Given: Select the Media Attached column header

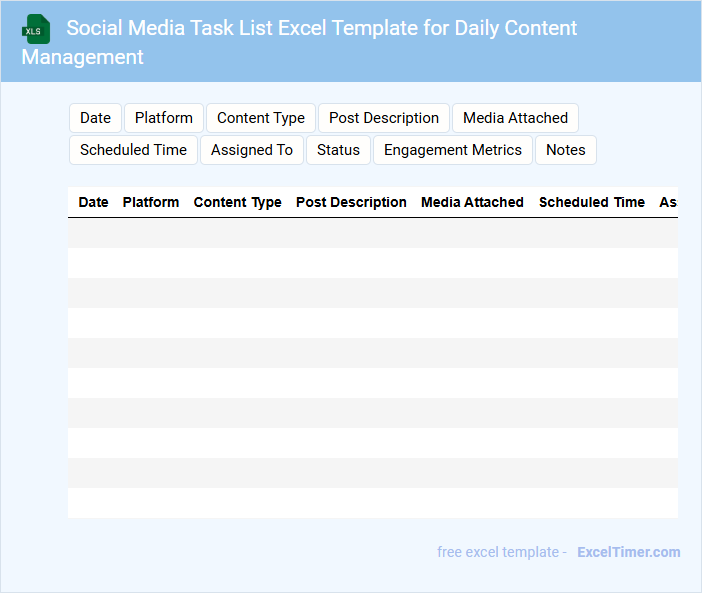Looking at the screenshot, I should (x=472, y=202).
